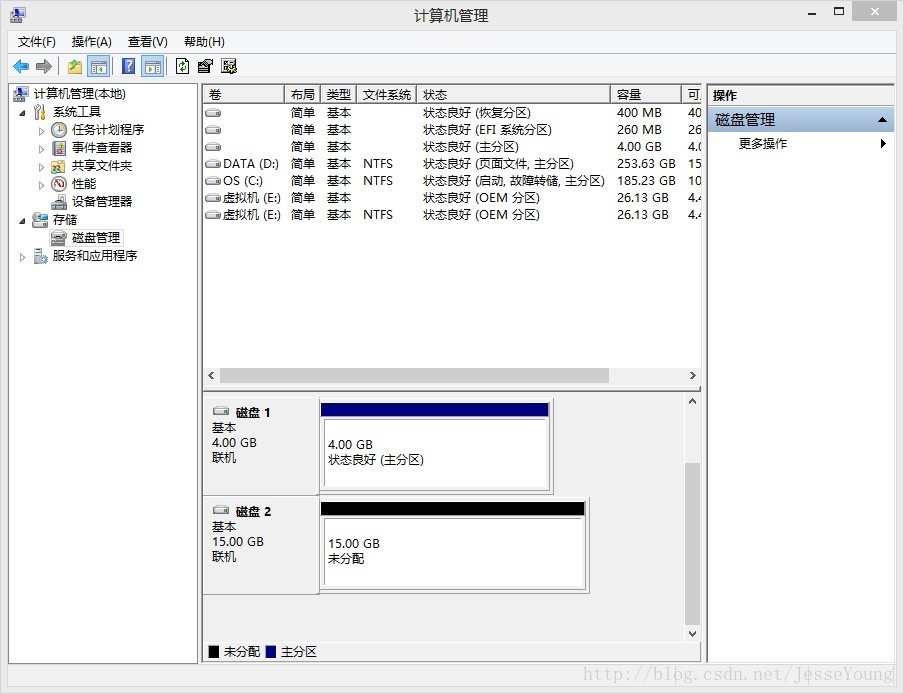This screenshot has width=904, height=694.
Task: Select the 虚拟机 (E:) NTFS volume row
Action: click(452, 214)
